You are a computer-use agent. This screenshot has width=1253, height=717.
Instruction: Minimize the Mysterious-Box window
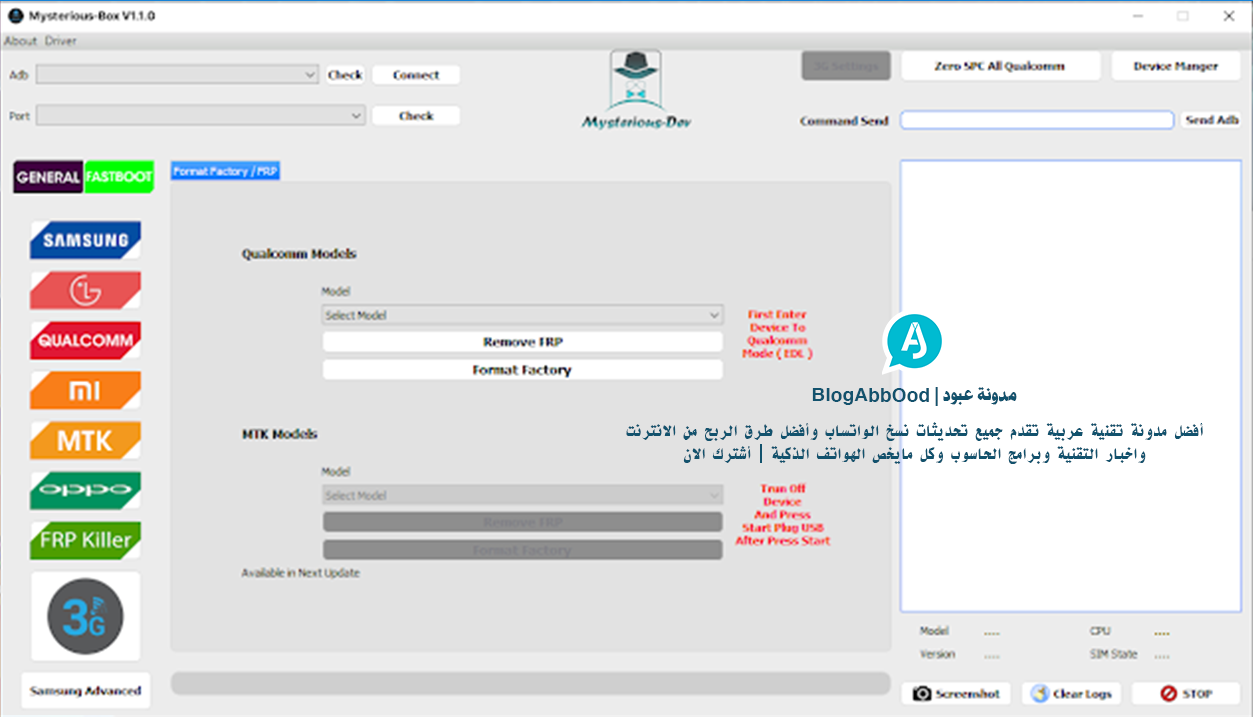[1138, 16]
